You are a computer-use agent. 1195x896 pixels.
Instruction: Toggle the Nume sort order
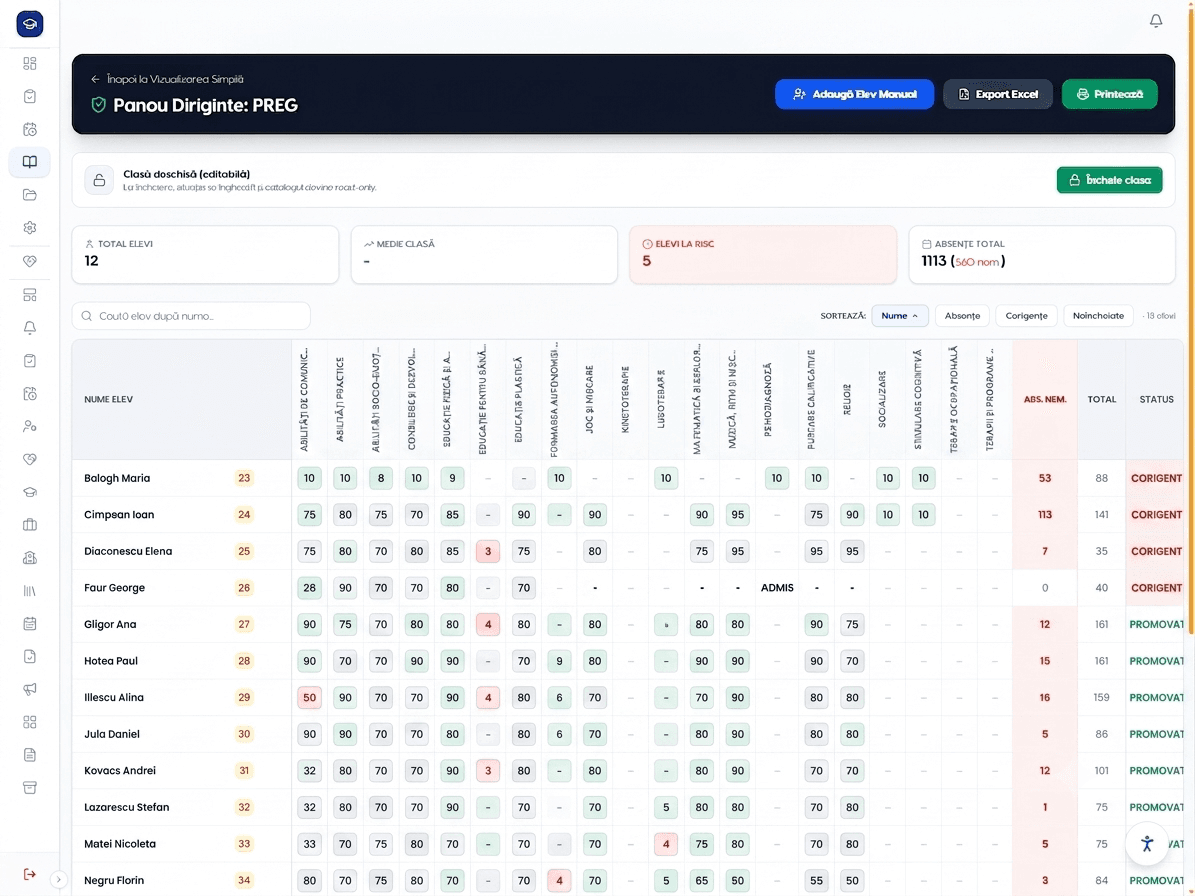899,315
